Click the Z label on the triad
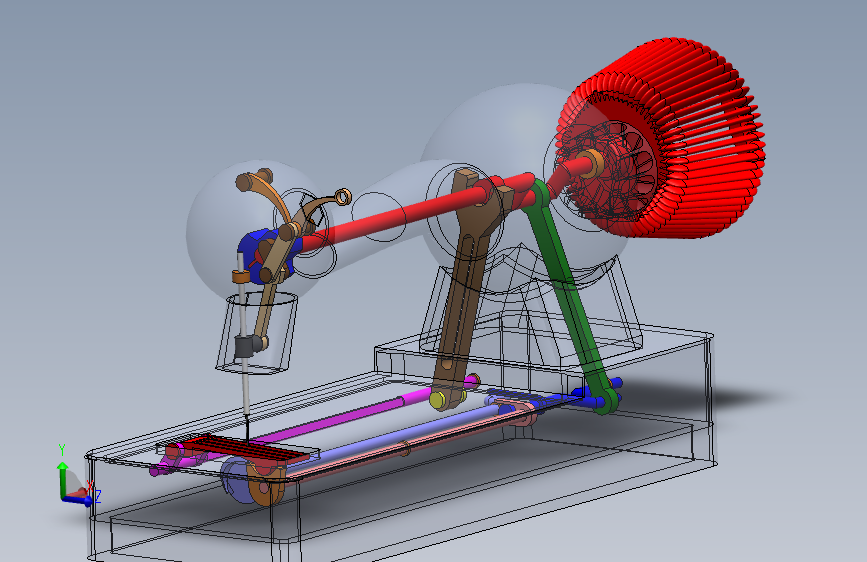Viewport: 867px width, 562px height. [98, 496]
